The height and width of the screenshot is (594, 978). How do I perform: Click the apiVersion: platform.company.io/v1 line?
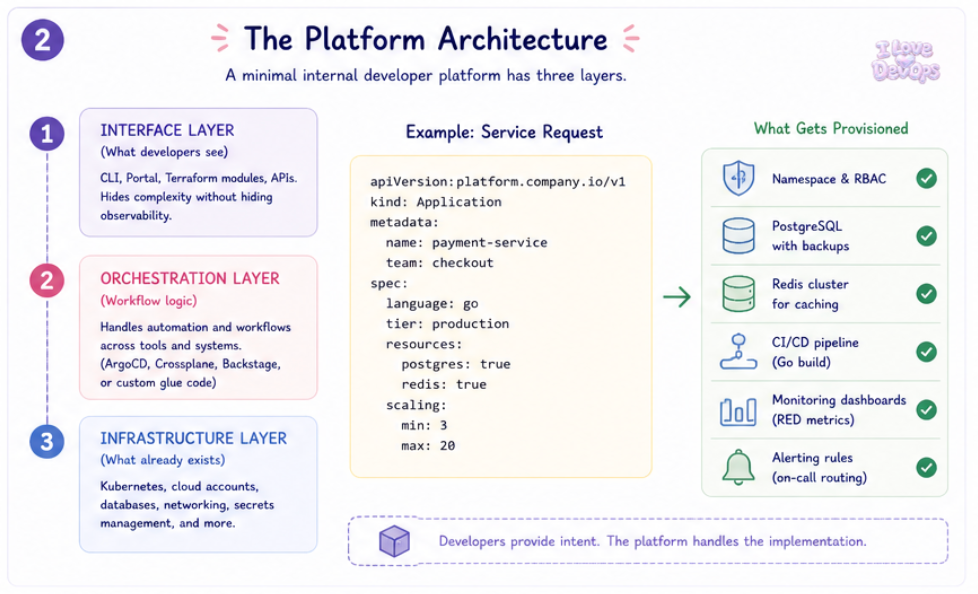(498, 182)
